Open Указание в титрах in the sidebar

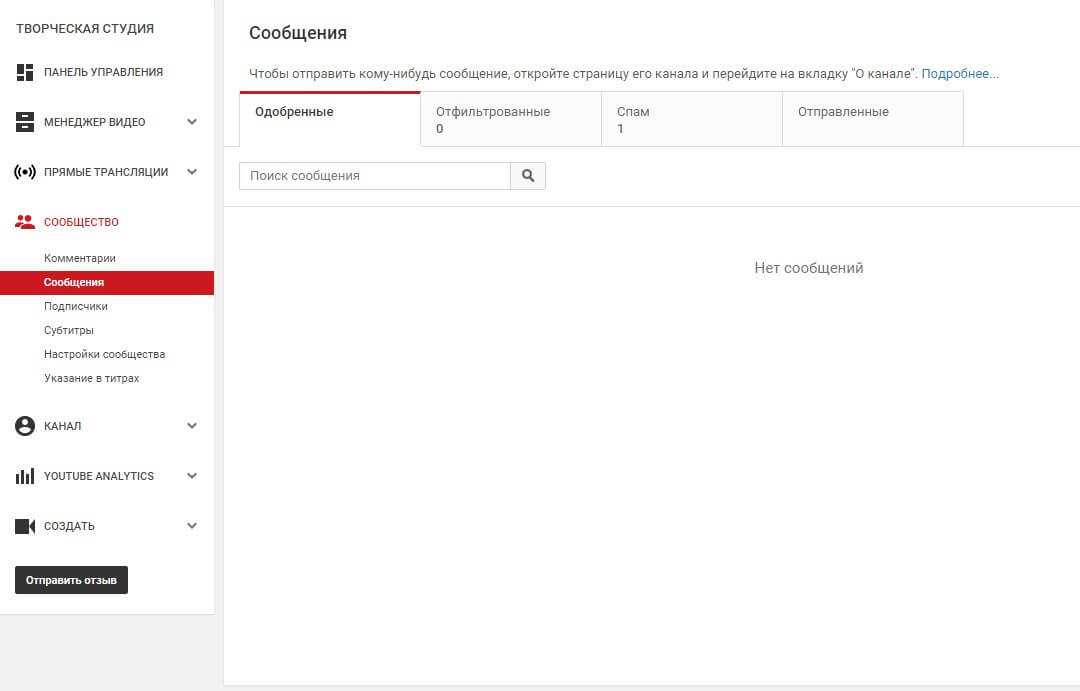[x=92, y=378]
